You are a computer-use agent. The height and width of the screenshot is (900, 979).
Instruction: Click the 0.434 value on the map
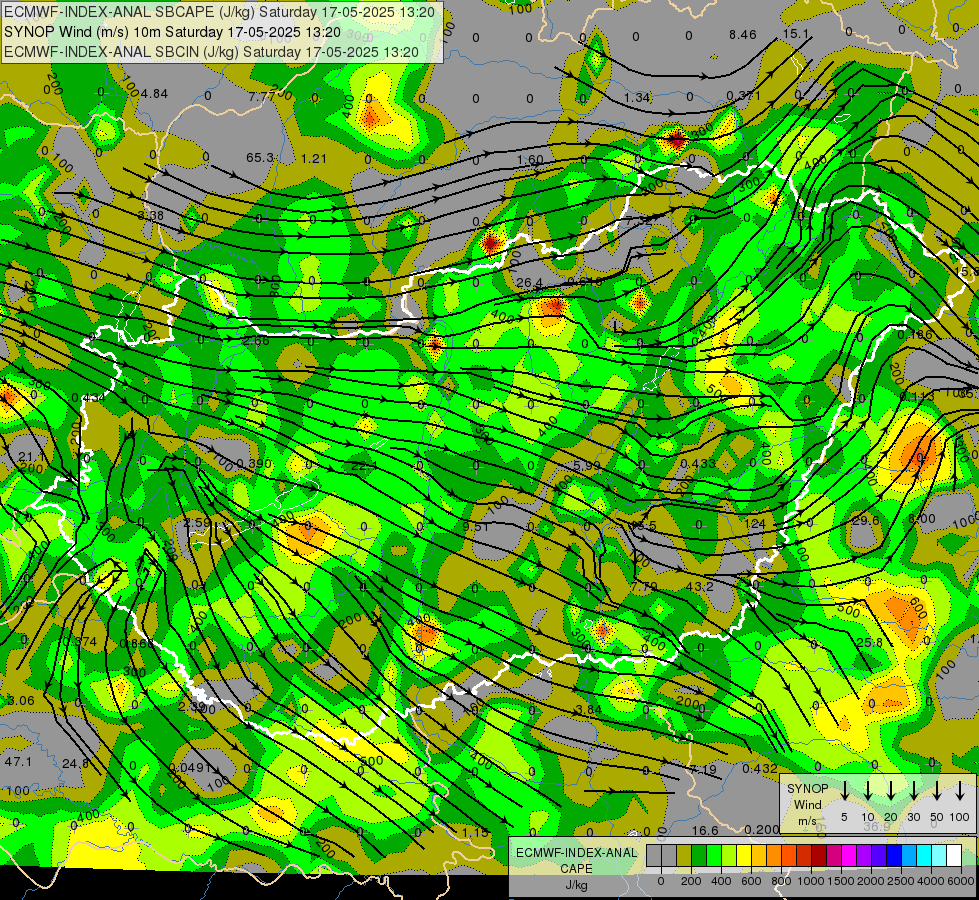[89, 397]
